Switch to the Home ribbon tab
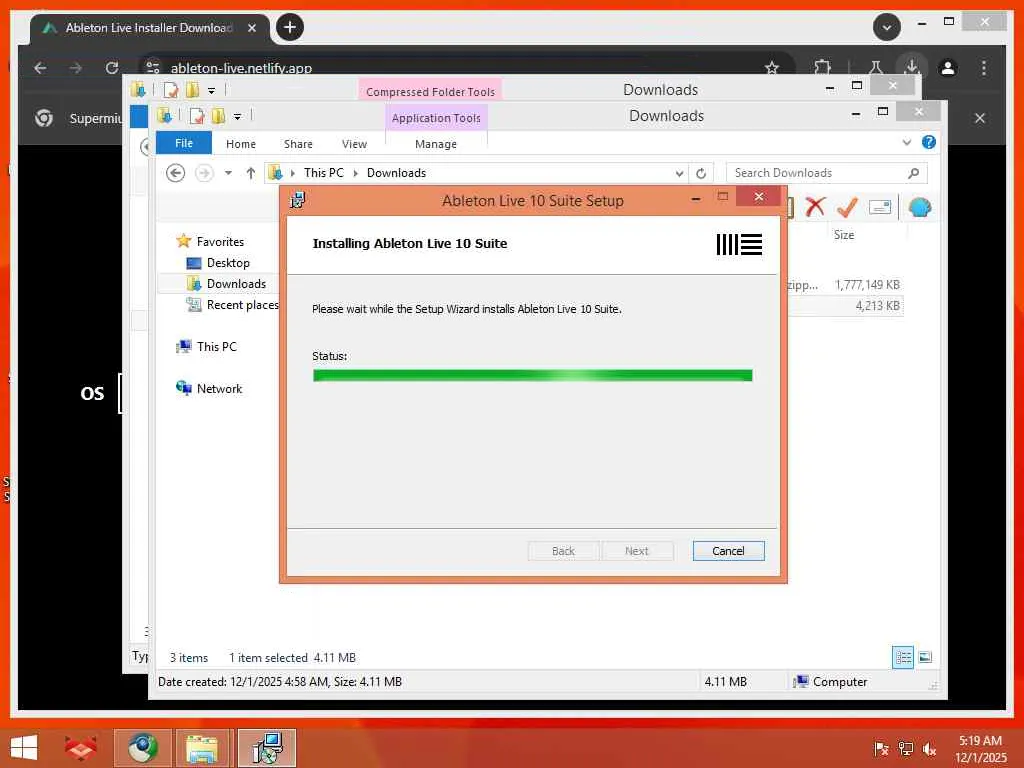The height and width of the screenshot is (768, 1024). pyautogui.click(x=241, y=144)
